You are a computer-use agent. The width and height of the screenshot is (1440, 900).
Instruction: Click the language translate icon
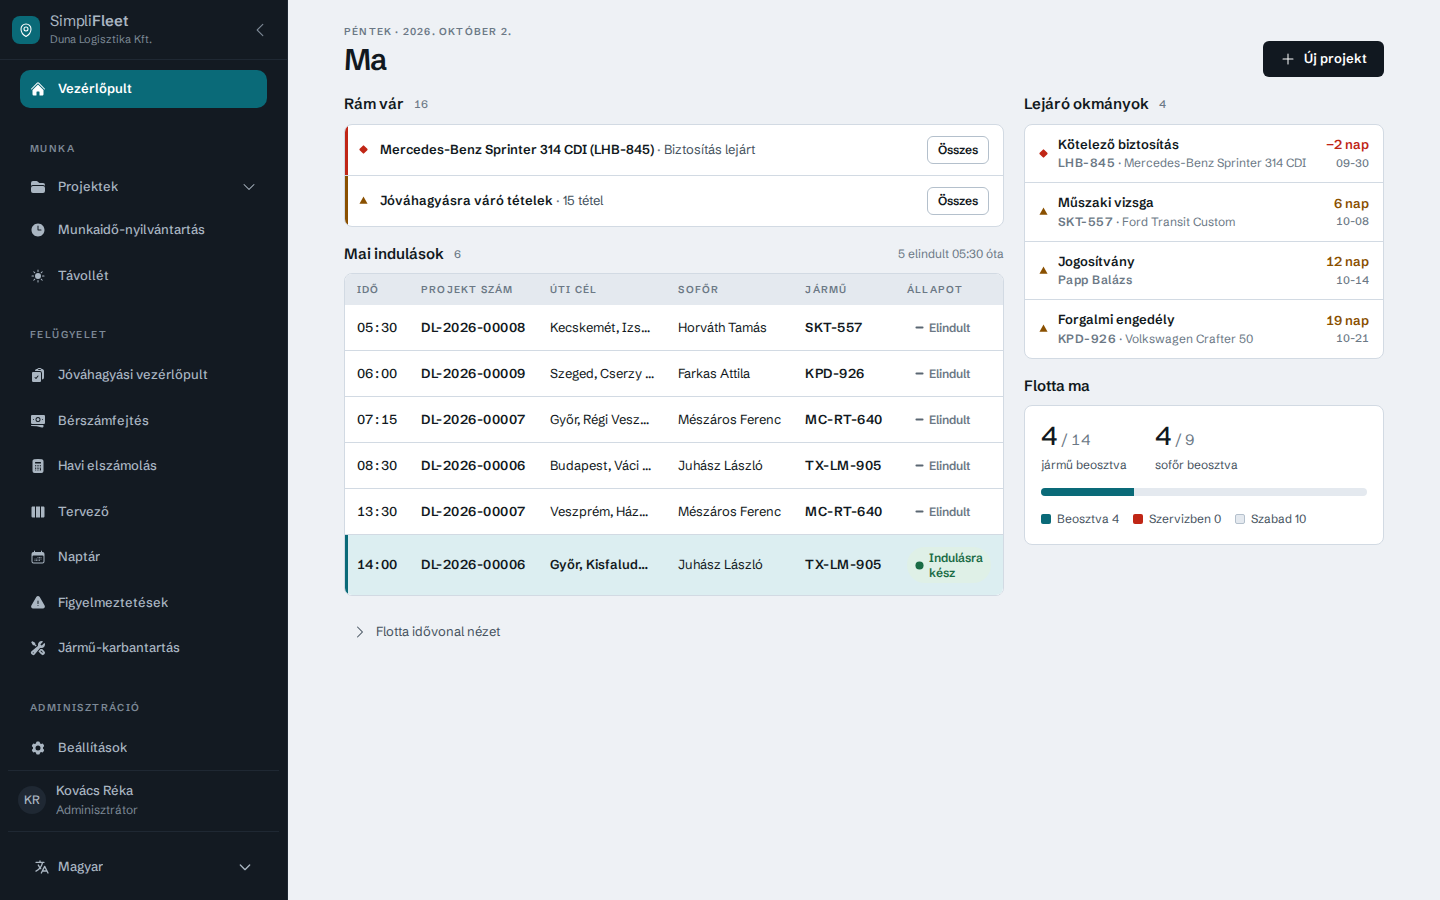pos(41,867)
